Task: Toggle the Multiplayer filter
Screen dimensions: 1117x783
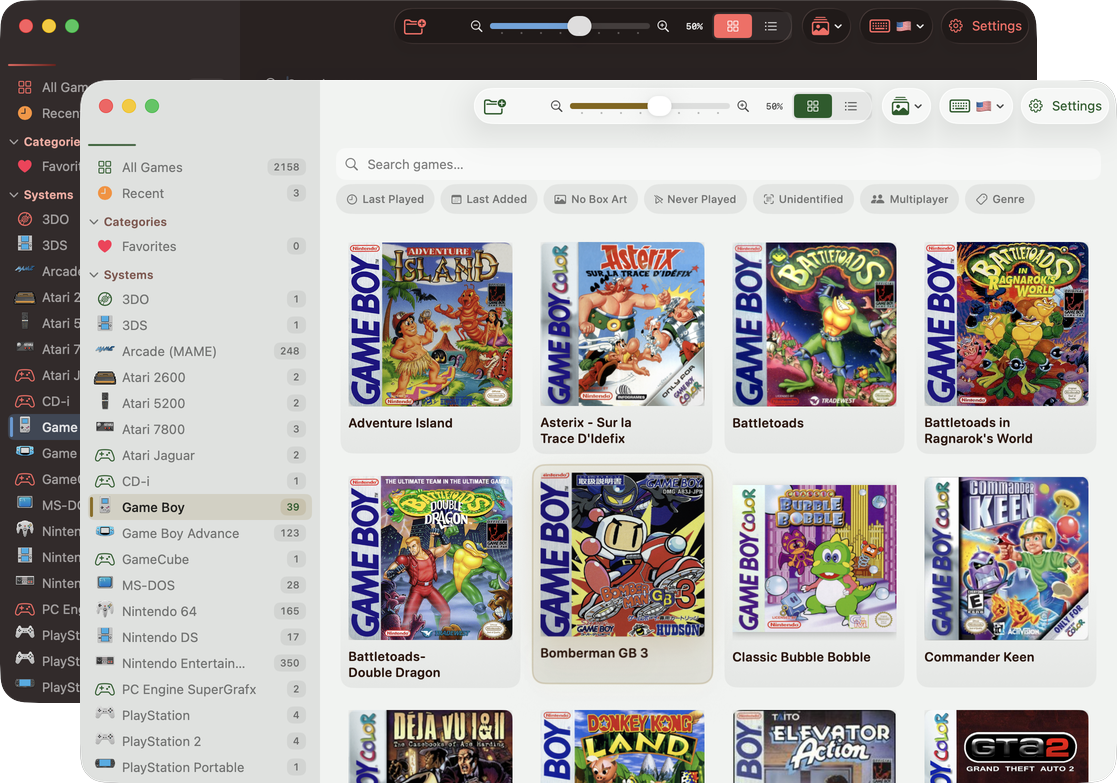Action: coord(909,199)
